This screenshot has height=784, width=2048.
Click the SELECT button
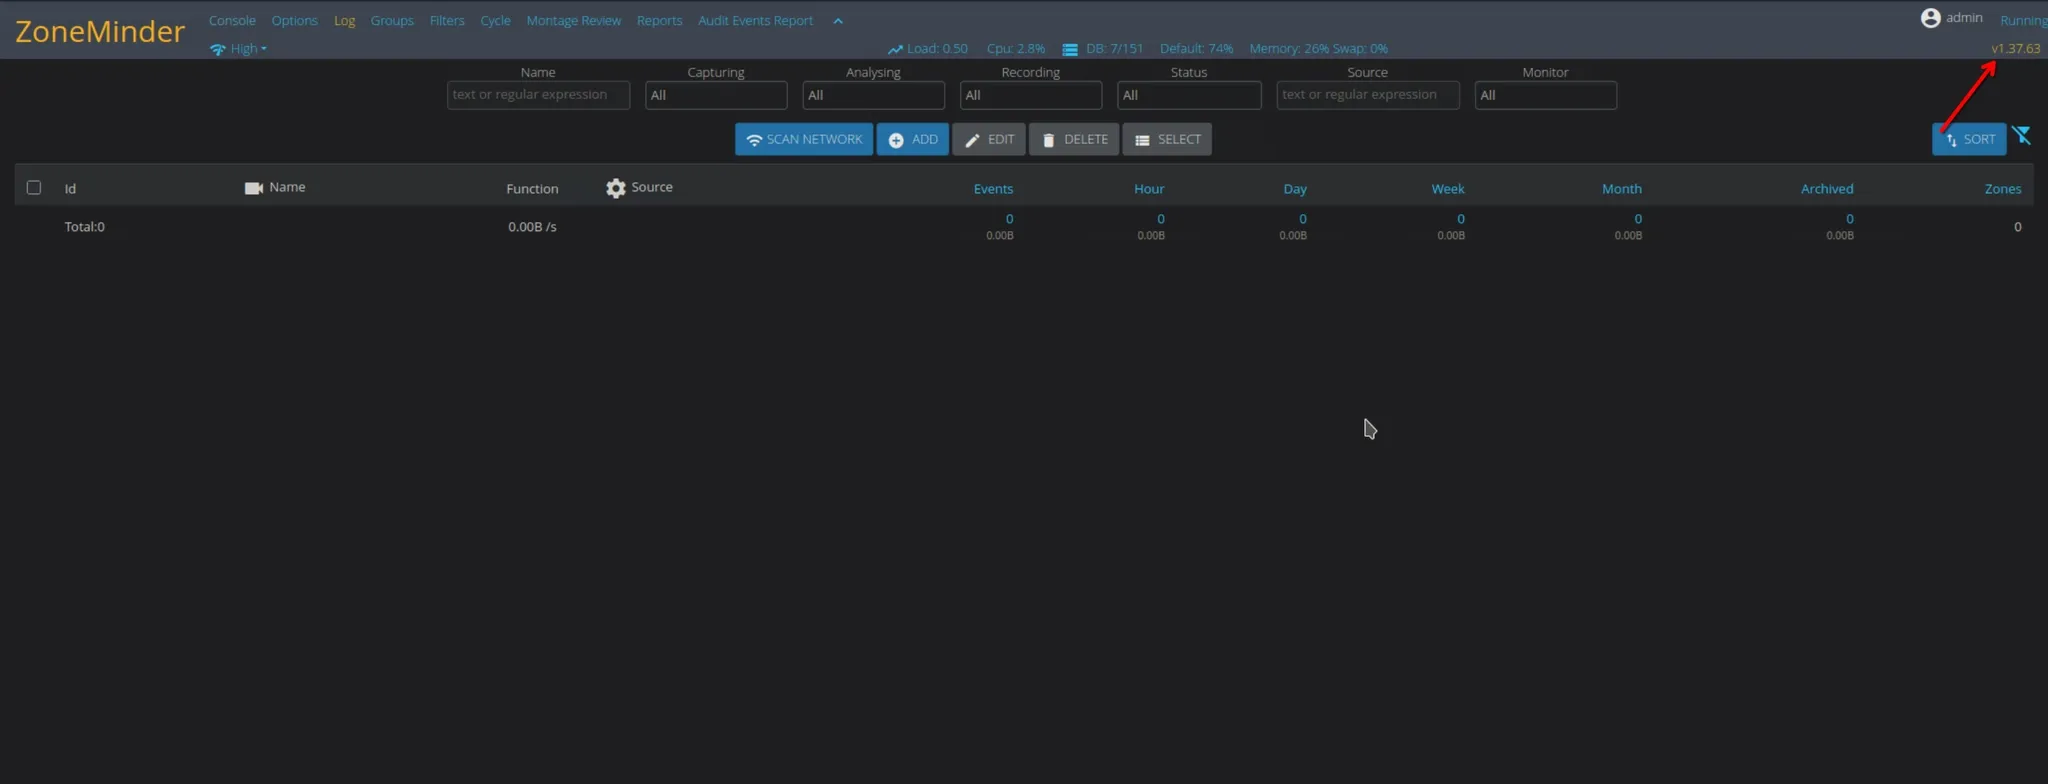(x=1167, y=139)
